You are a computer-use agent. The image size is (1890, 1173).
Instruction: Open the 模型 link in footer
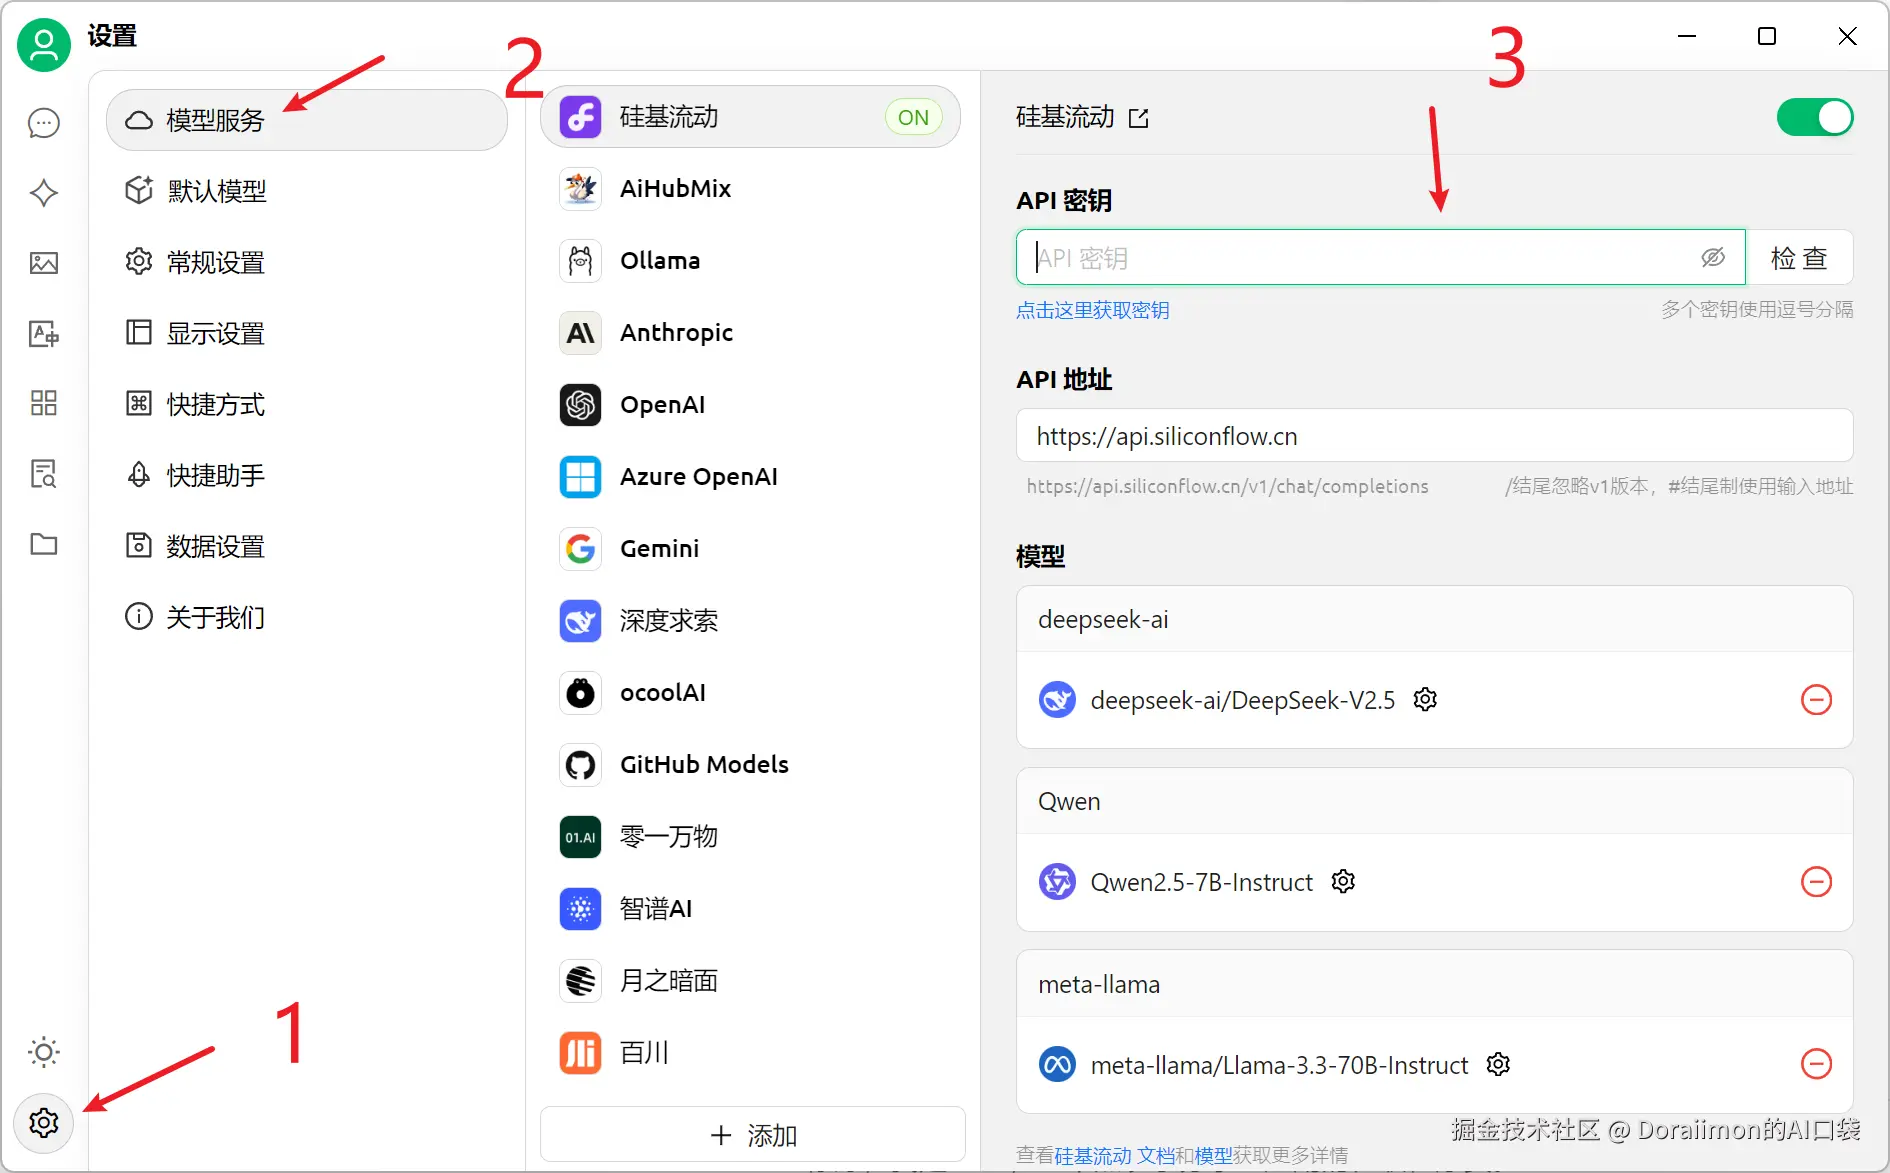pos(1214,1156)
